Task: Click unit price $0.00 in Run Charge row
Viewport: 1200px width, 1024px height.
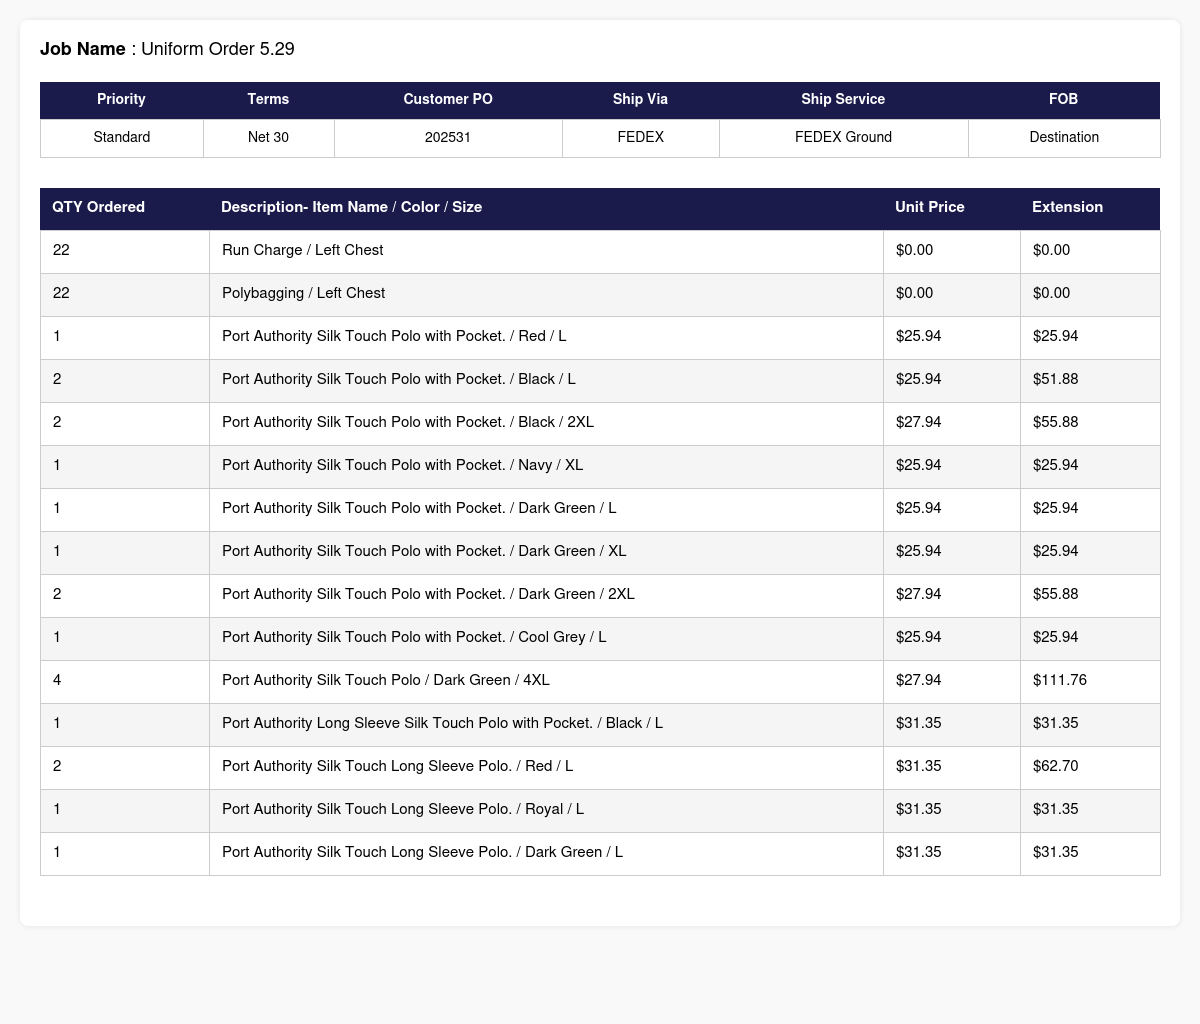Action: coord(914,250)
